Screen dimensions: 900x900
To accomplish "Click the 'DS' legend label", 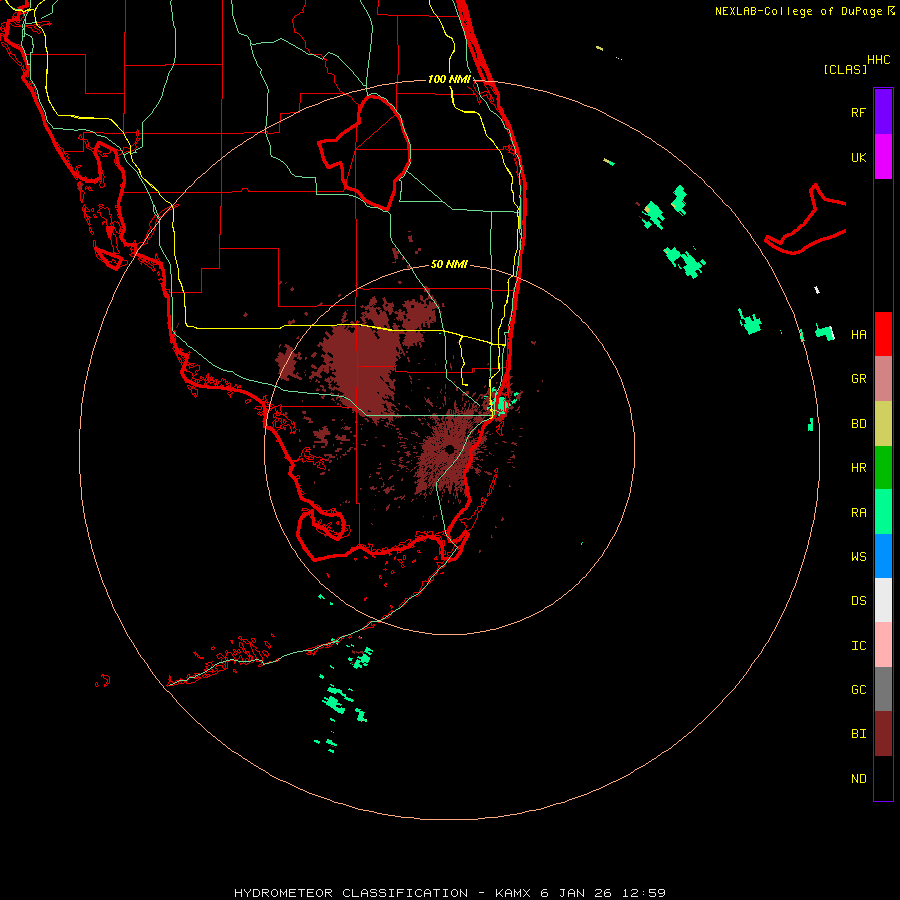I will [858, 601].
